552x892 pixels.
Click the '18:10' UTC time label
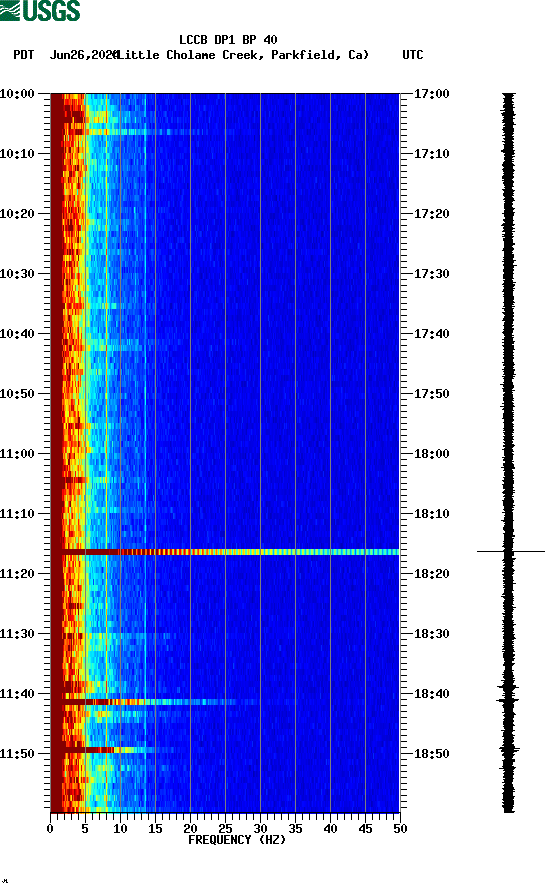coord(431,514)
